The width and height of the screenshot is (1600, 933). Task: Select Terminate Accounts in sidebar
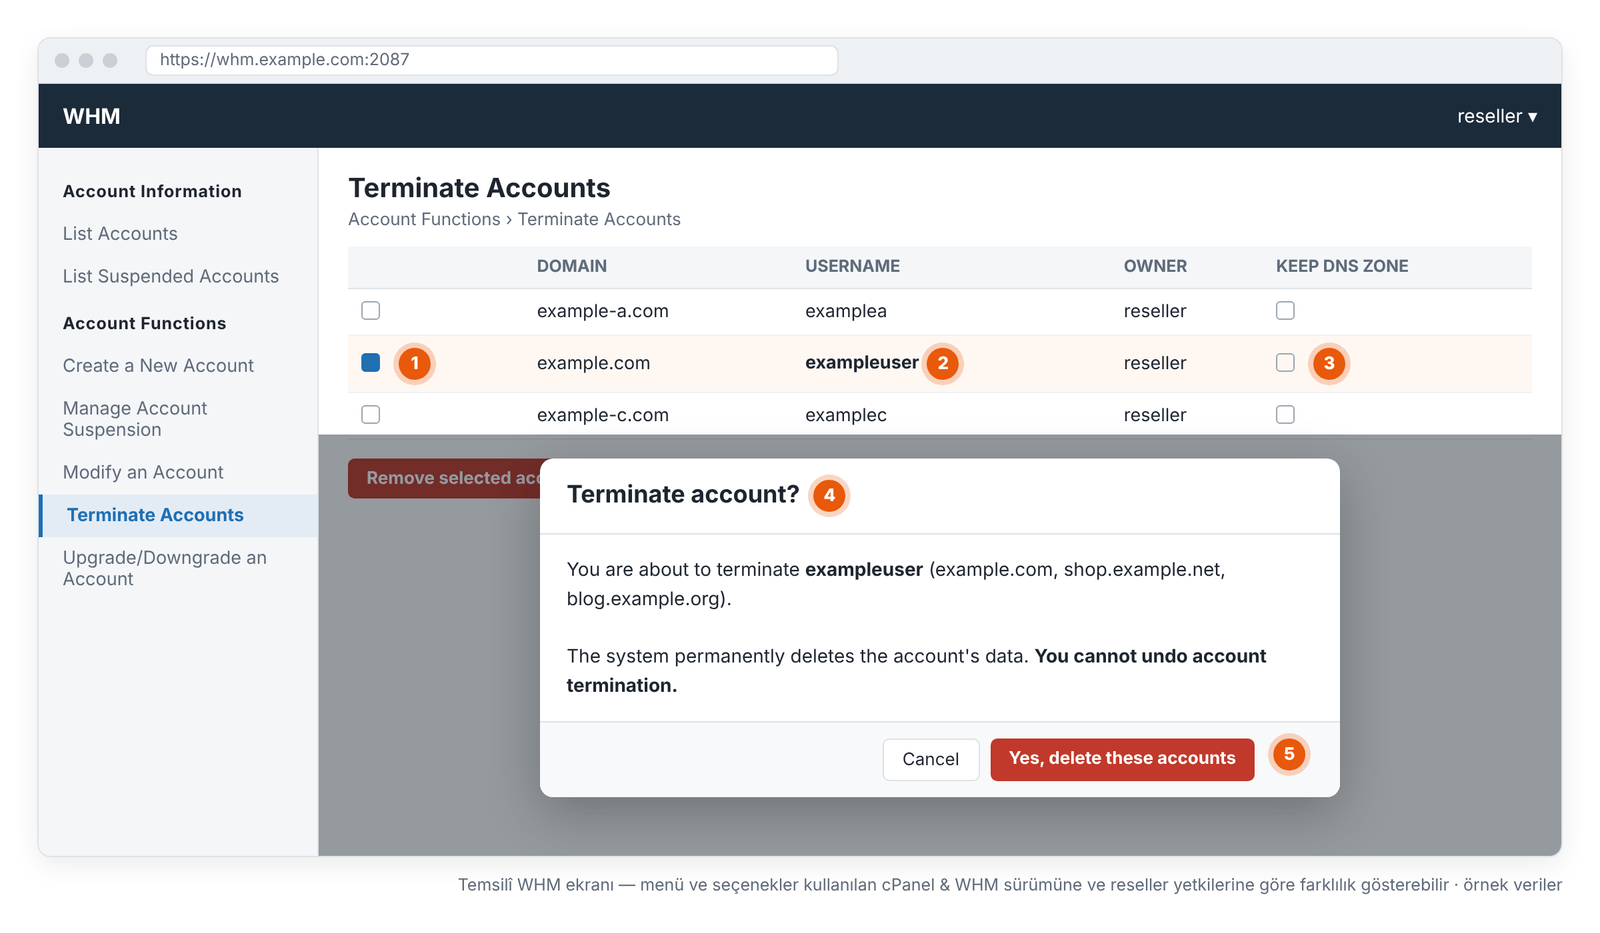(178, 515)
